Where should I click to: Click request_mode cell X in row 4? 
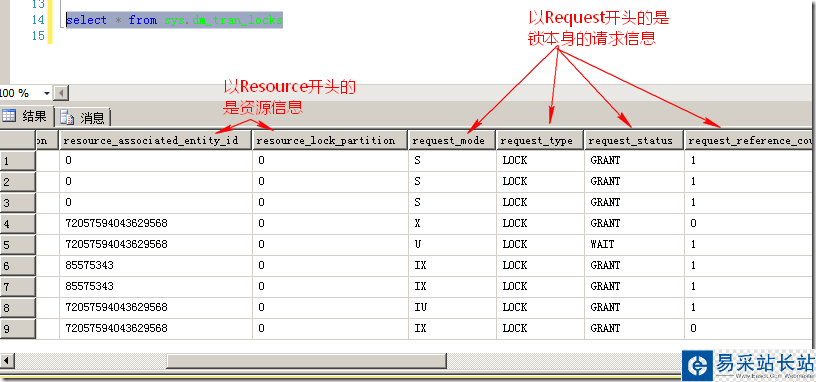[x=452, y=223]
